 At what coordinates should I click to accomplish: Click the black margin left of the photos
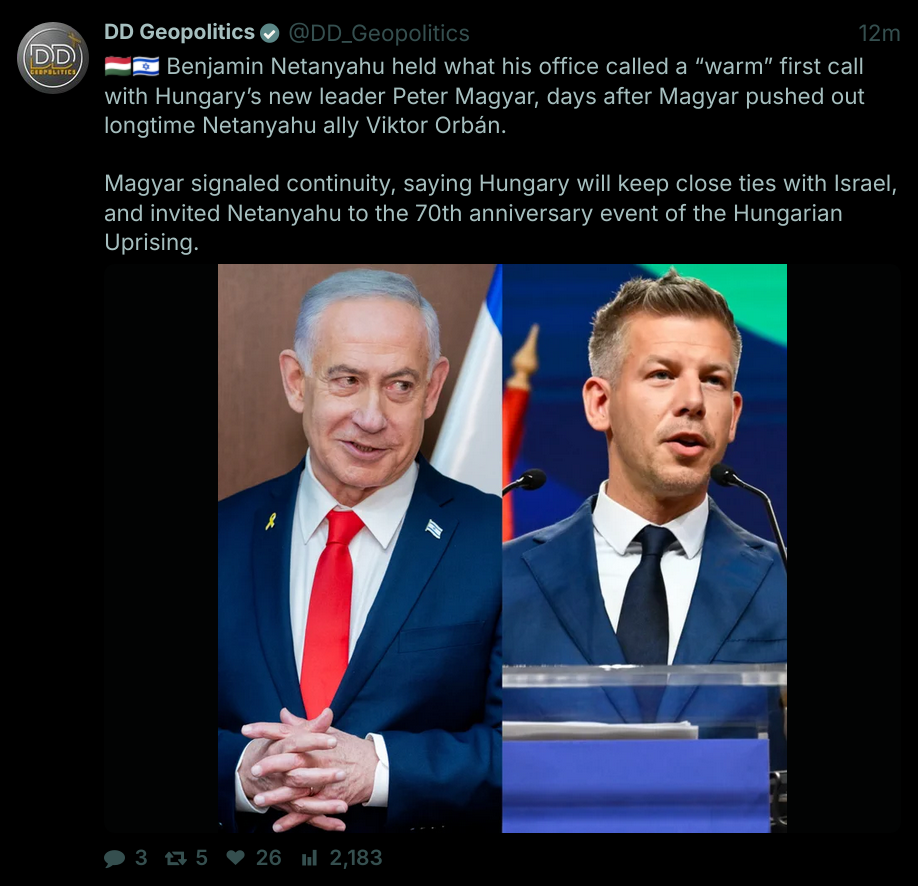pos(161,548)
